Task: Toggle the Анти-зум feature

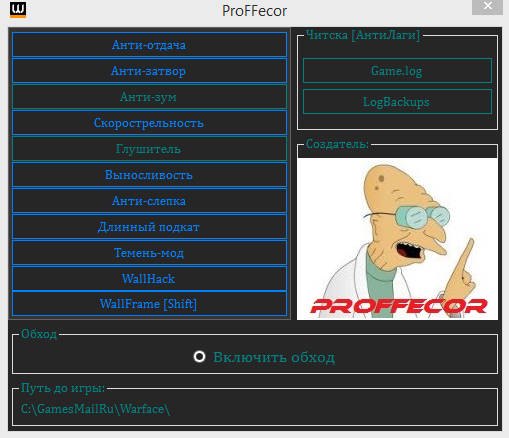Action: point(149,97)
